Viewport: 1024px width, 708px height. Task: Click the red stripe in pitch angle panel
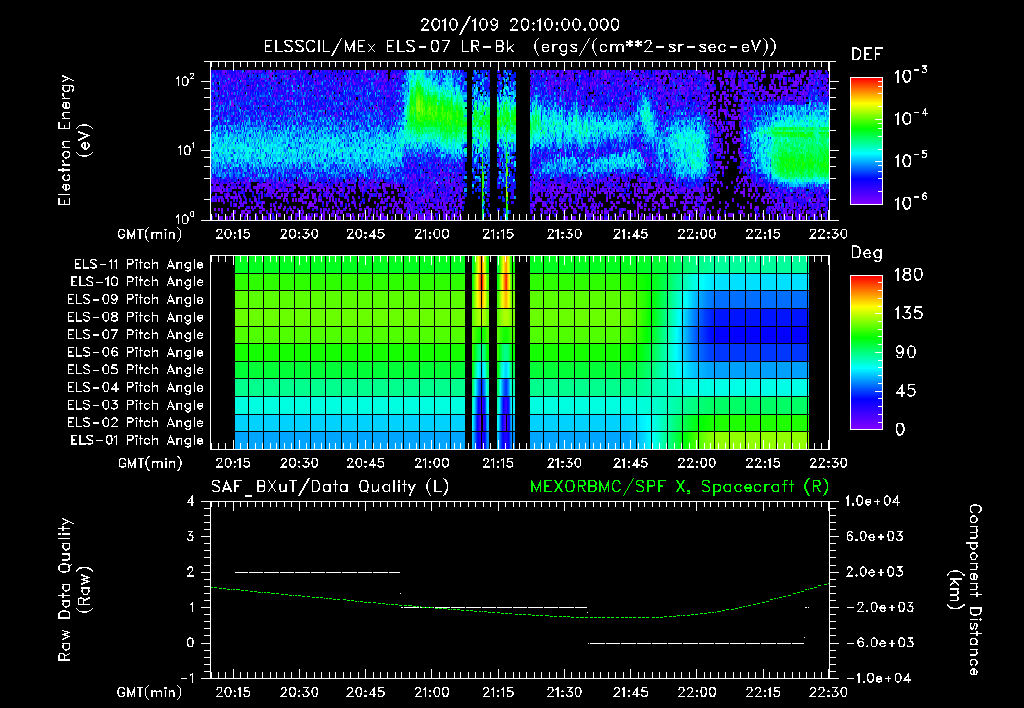481,281
